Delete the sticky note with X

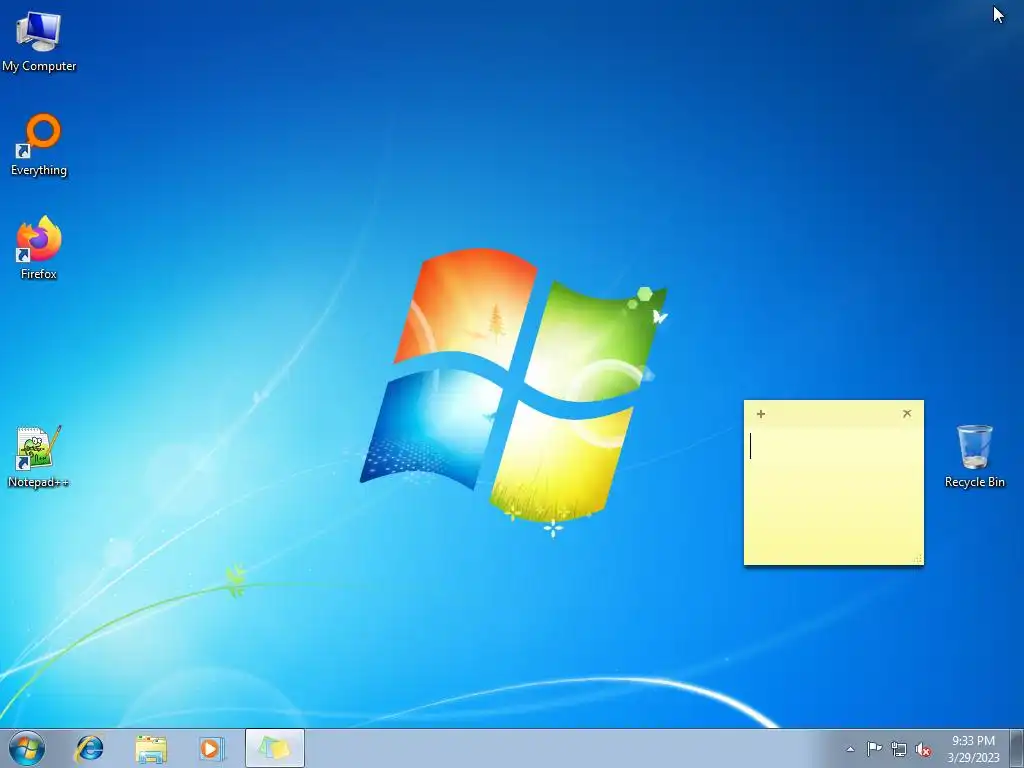[x=907, y=413]
